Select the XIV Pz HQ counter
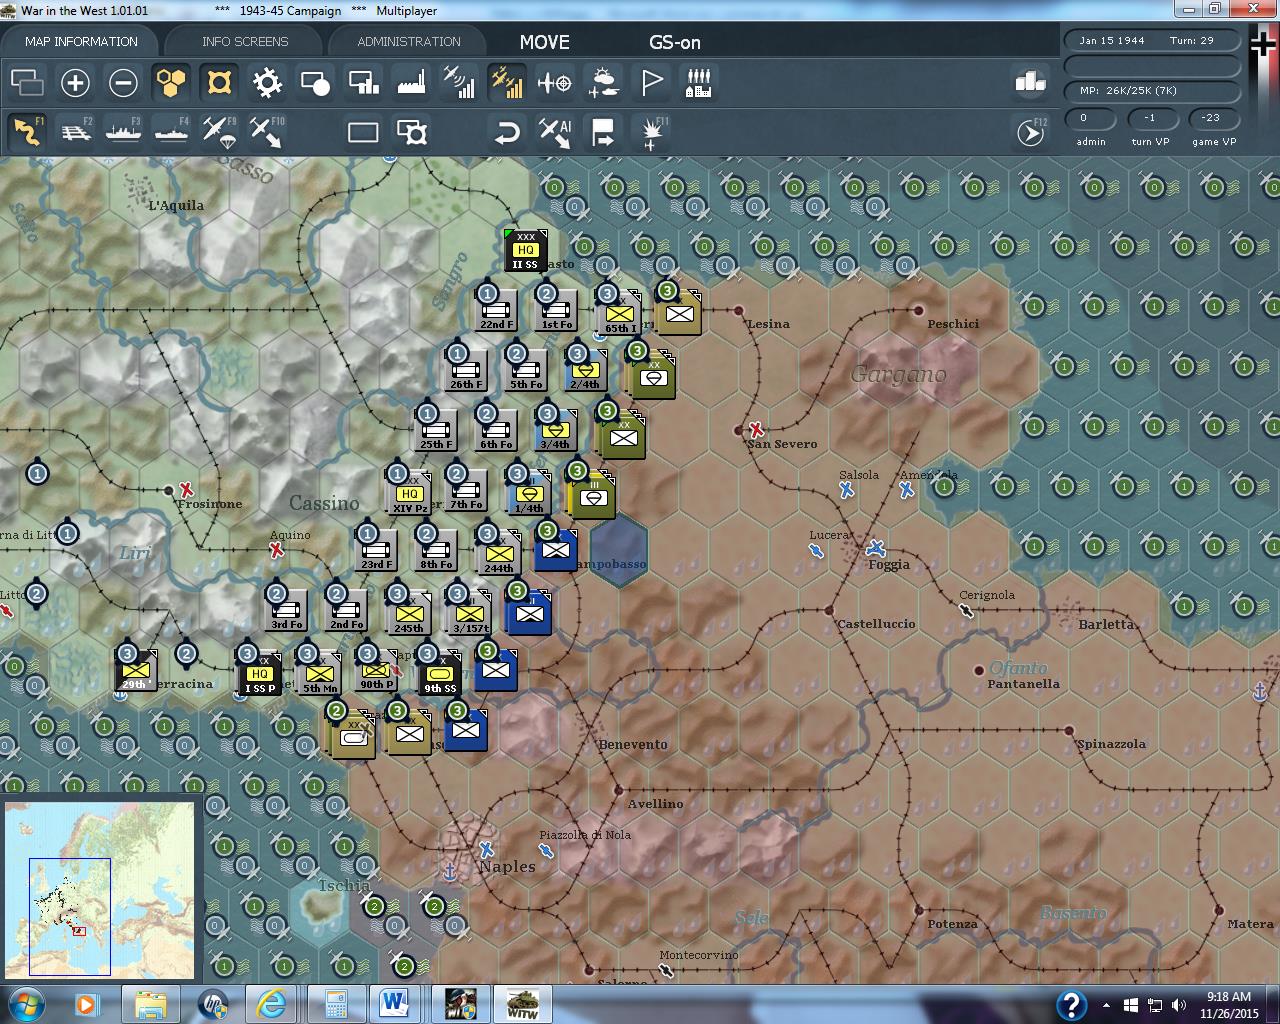 (x=409, y=495)
